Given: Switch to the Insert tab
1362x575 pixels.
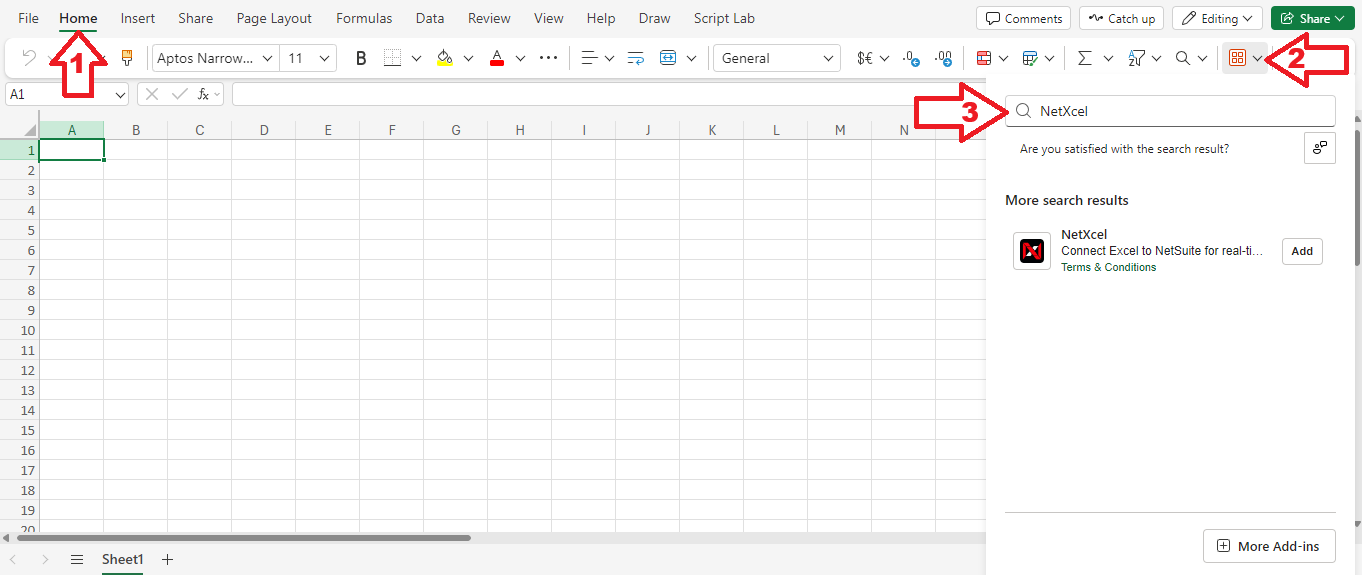Looking at the screenshot, I should pos(138,18).
